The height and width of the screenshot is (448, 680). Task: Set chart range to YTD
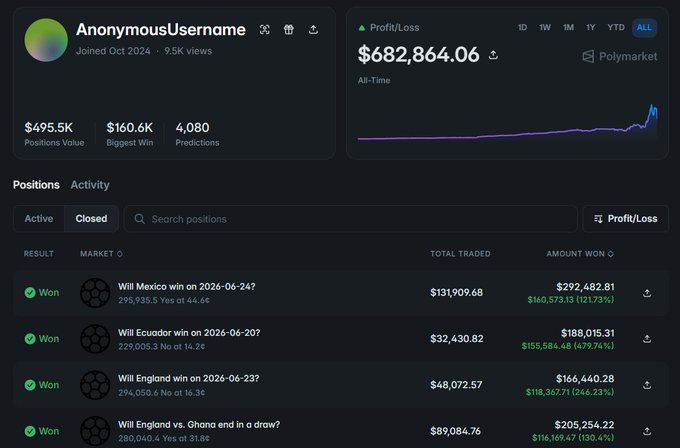coord(616,27)
